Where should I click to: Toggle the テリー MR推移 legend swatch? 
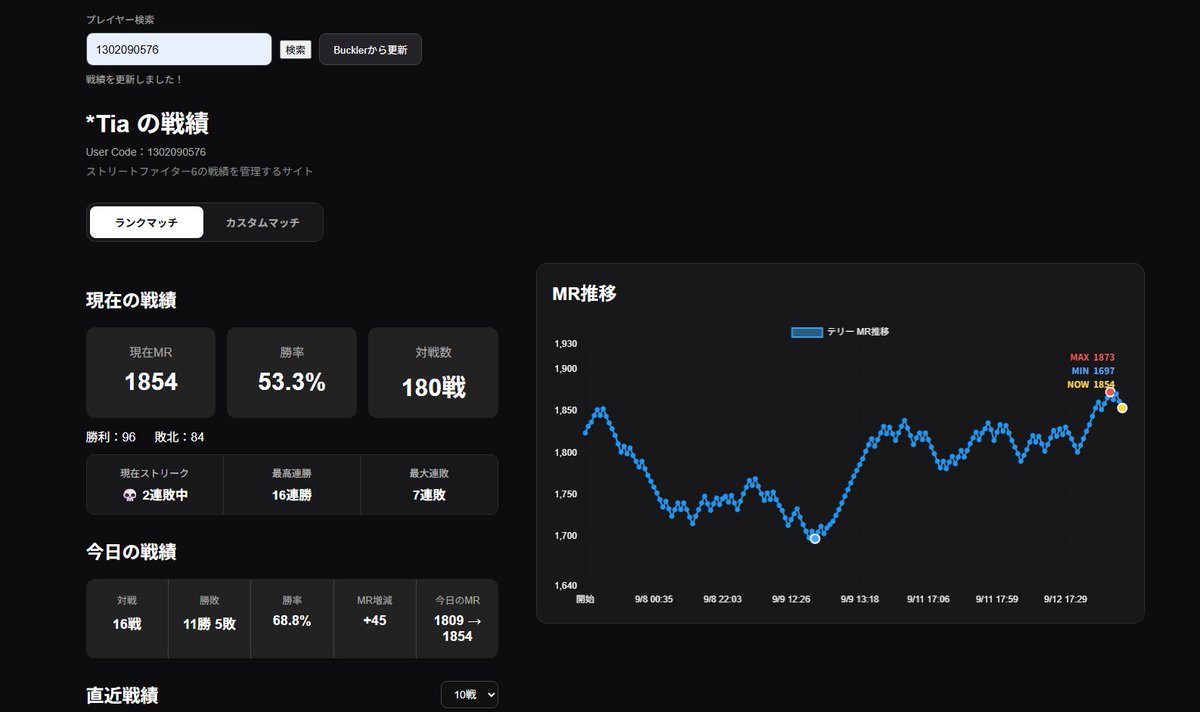pyautogui.click(x=806, y=332)
